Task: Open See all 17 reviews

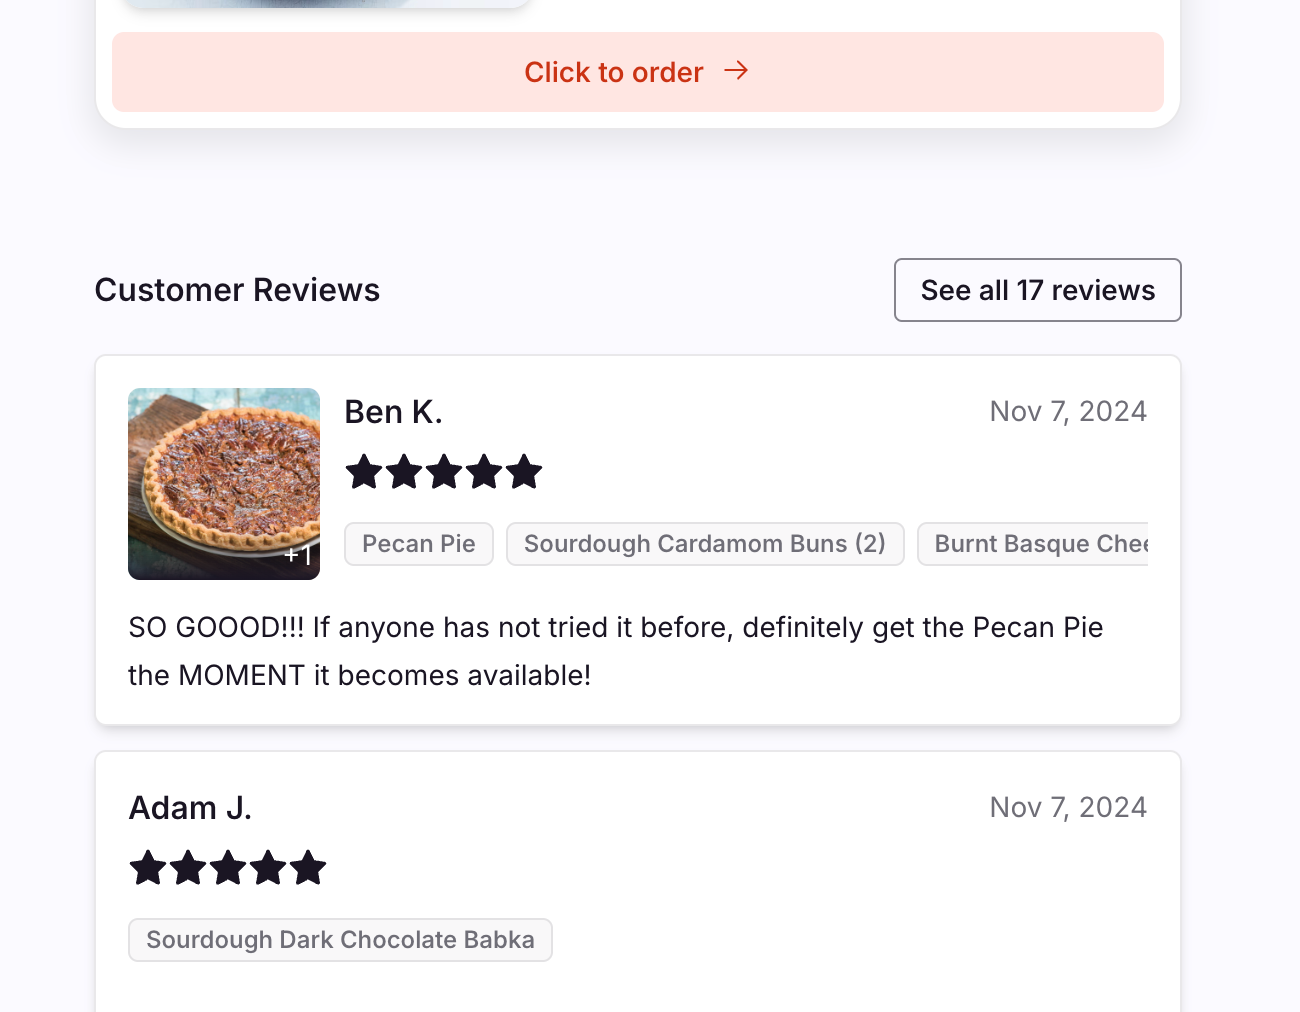Action: (1038, 290)
